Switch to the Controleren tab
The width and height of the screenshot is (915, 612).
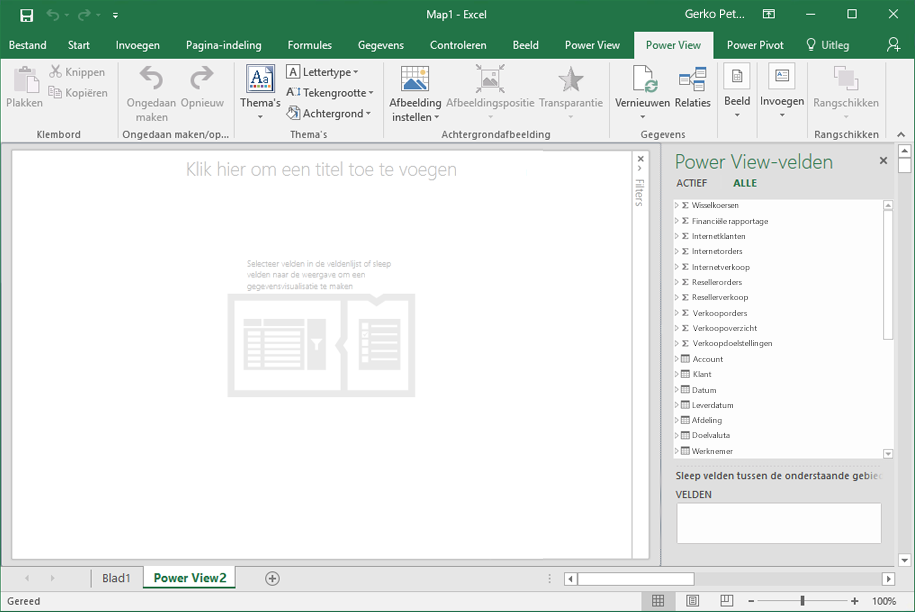coord(458,45)
